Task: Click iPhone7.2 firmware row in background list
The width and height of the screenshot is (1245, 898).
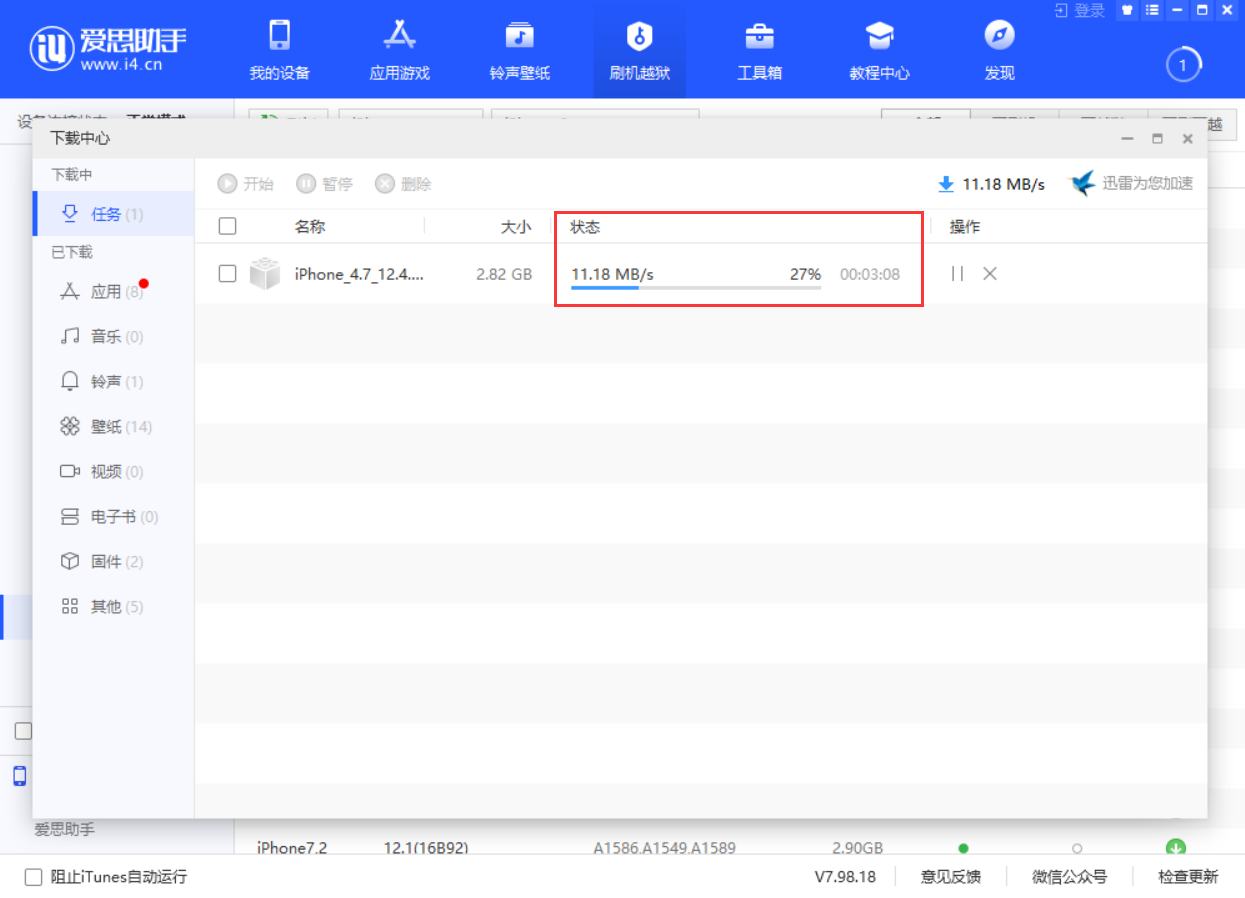Action: (x=739, y=848)
